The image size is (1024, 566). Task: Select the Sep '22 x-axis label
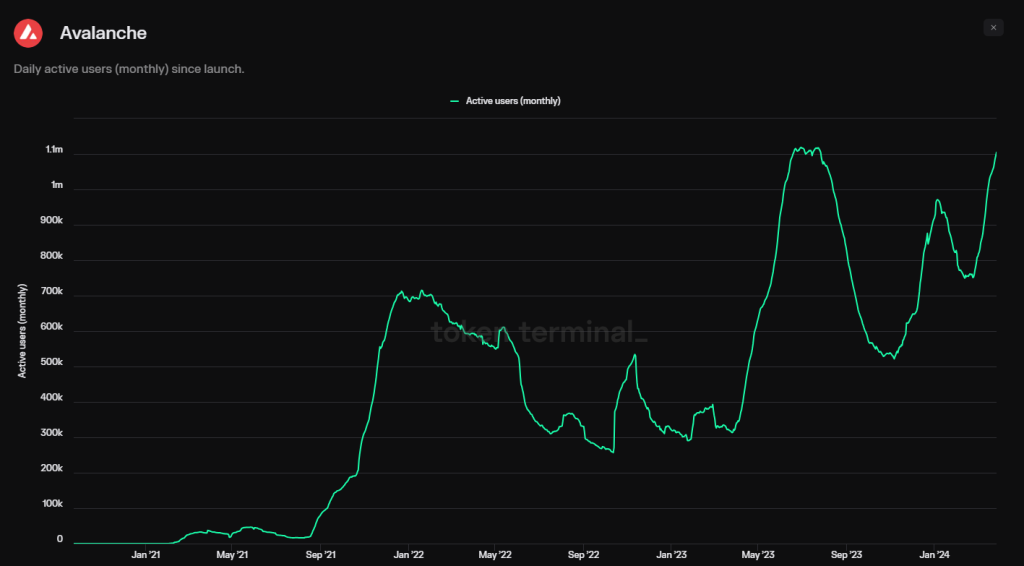click(583, 554)
